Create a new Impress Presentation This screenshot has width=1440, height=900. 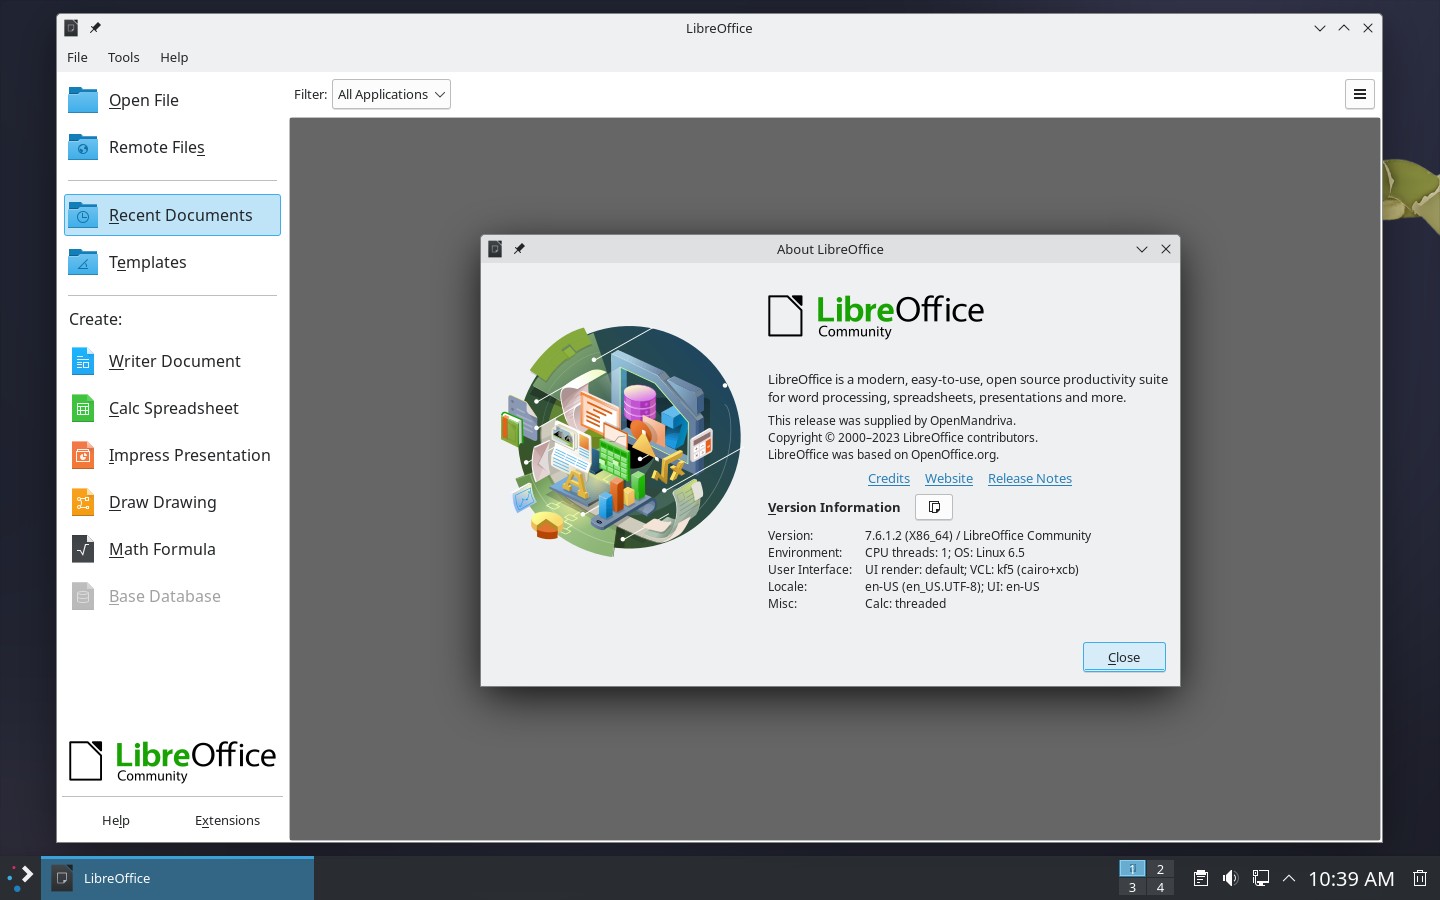click(172, 455)
